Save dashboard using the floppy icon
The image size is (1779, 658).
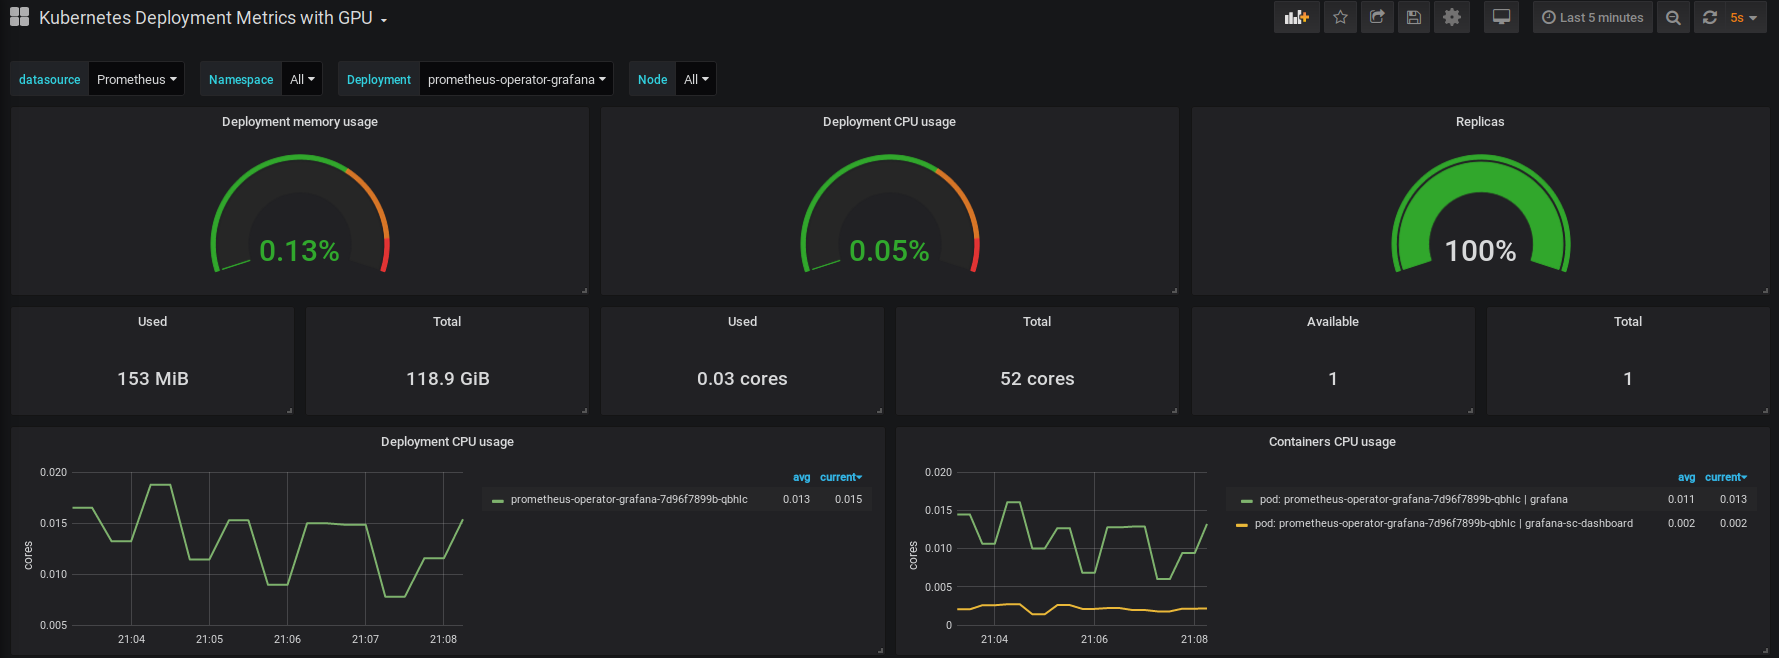(1413, 17)
